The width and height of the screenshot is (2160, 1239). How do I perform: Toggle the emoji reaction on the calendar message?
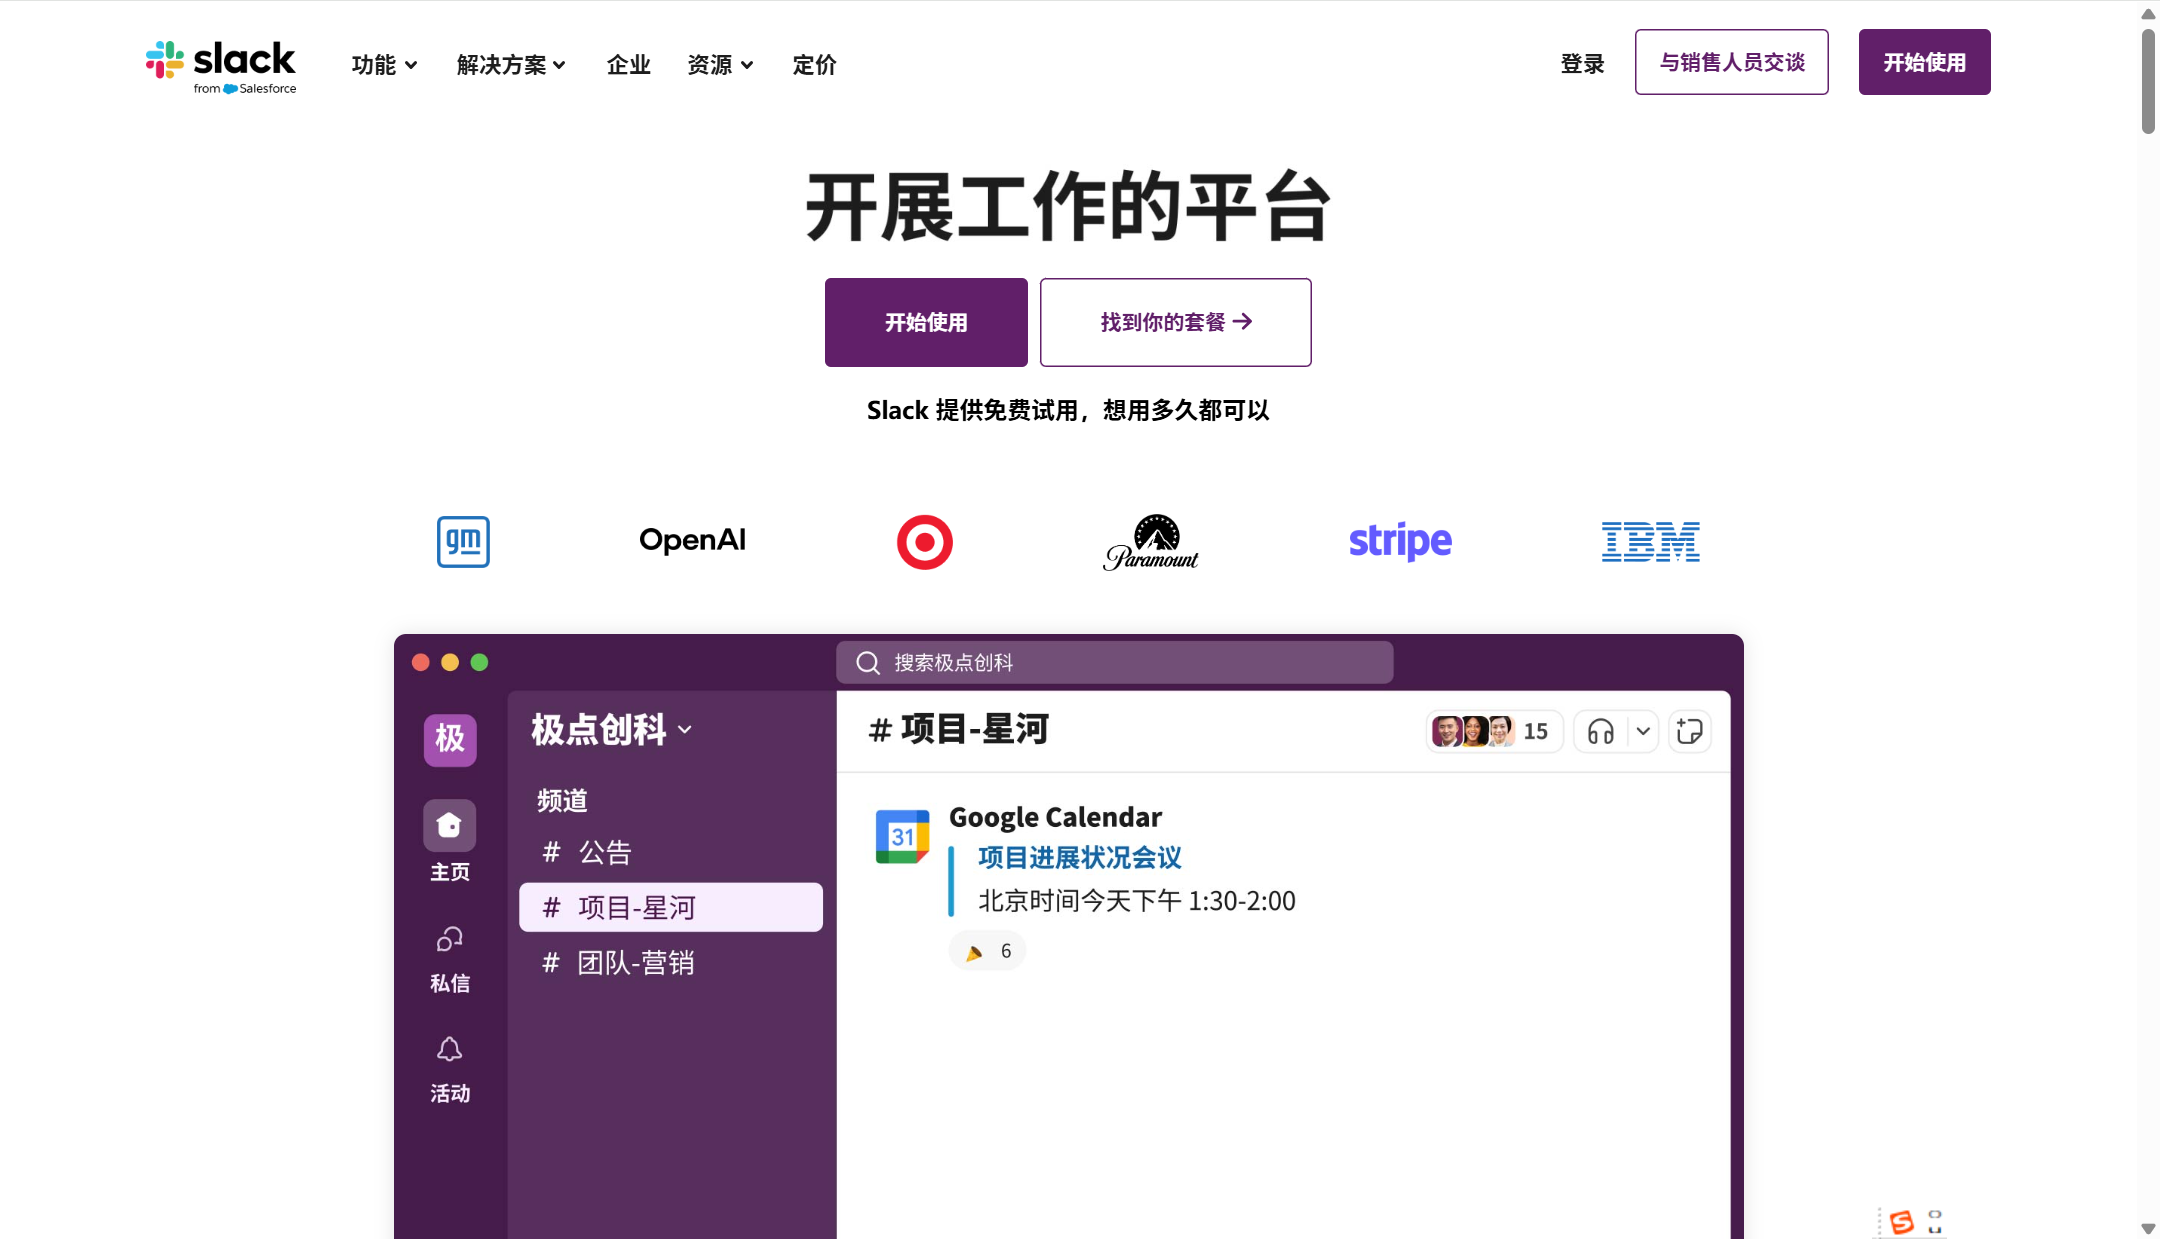pyautogui.click(x=986, y=950)
